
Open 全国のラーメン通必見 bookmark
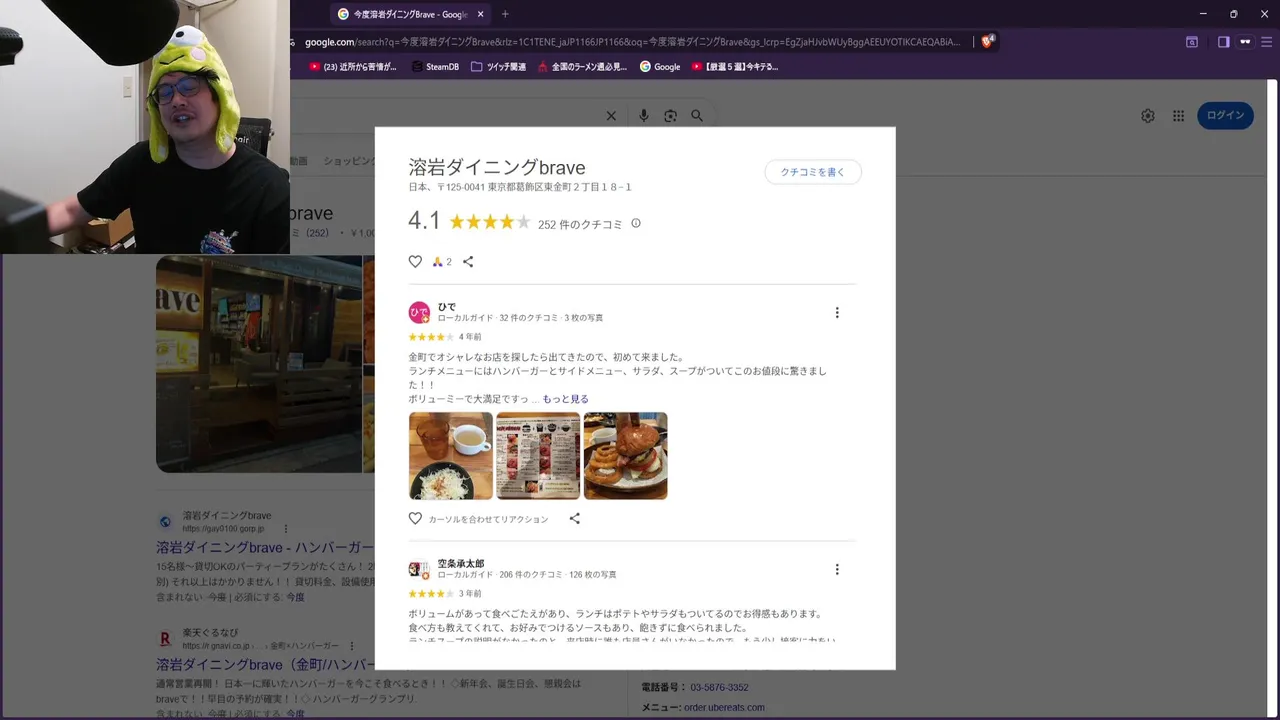tap(582, 67)
